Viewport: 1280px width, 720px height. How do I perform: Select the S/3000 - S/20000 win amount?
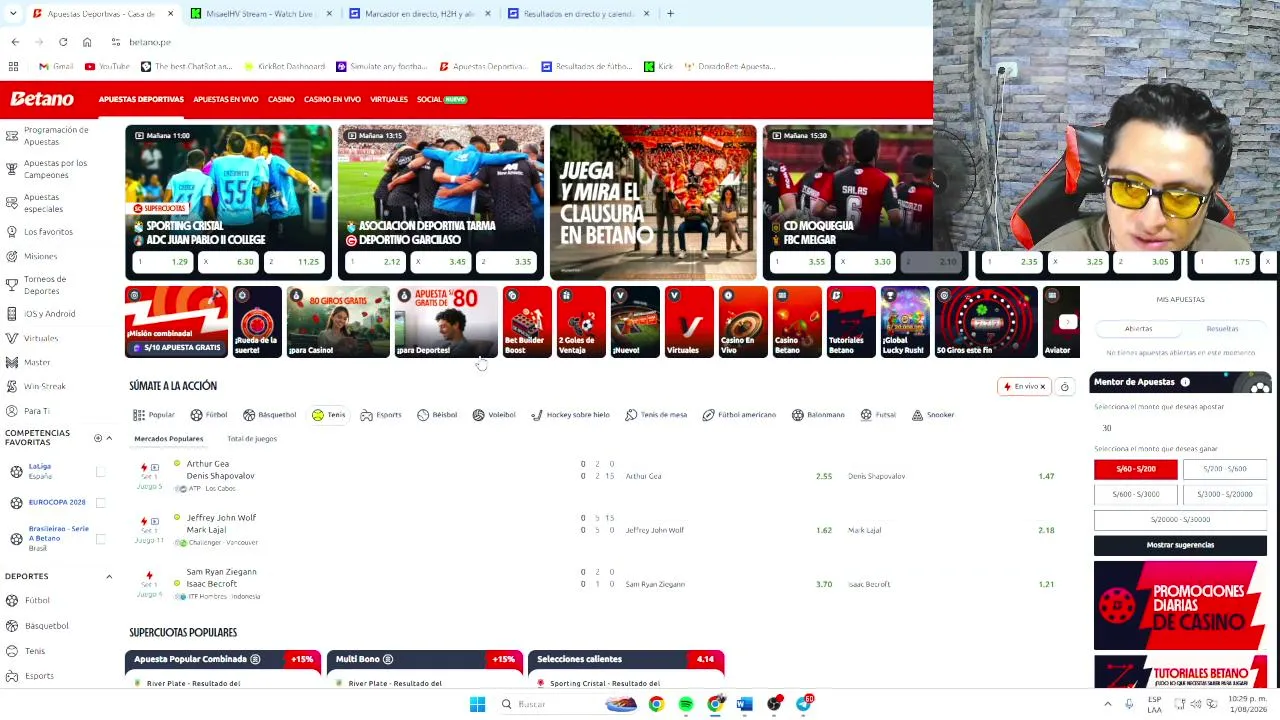1225,494
